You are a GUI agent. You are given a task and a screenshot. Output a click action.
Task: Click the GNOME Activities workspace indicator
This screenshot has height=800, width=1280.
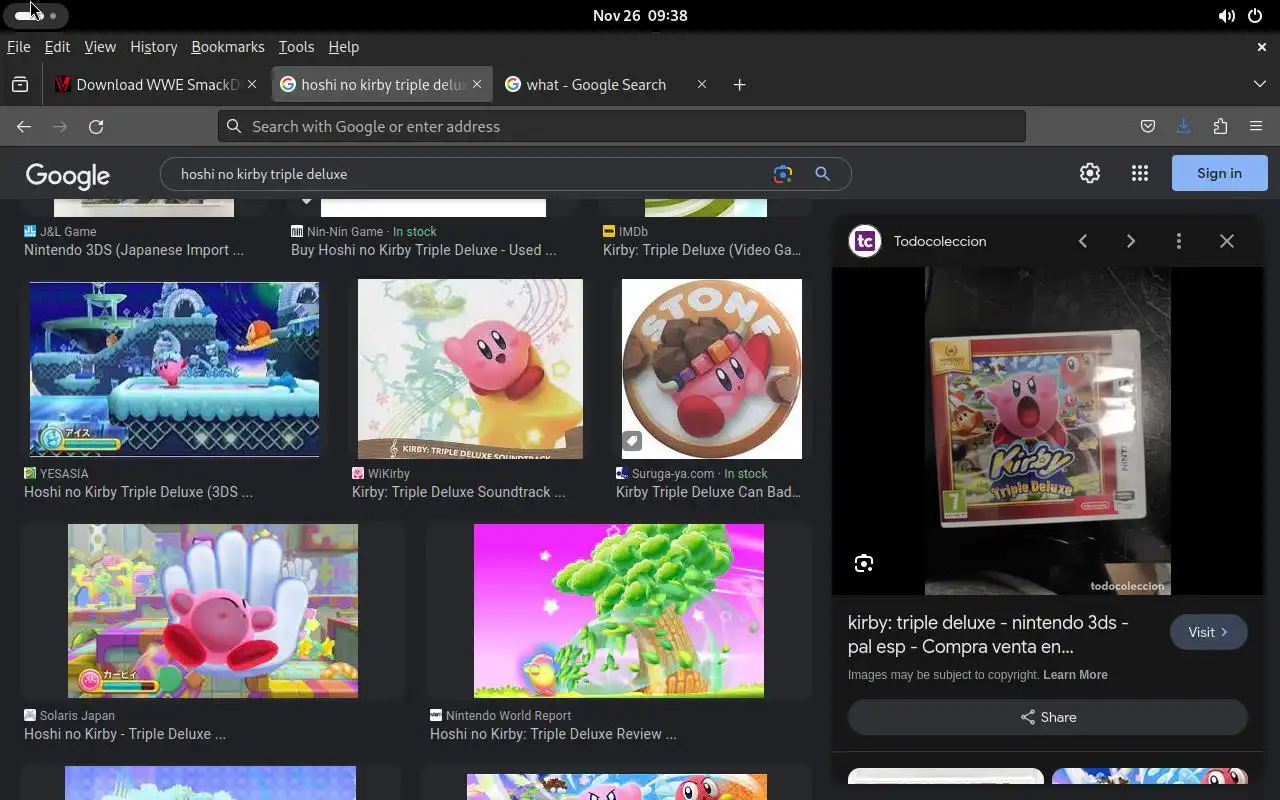point(36,16)
